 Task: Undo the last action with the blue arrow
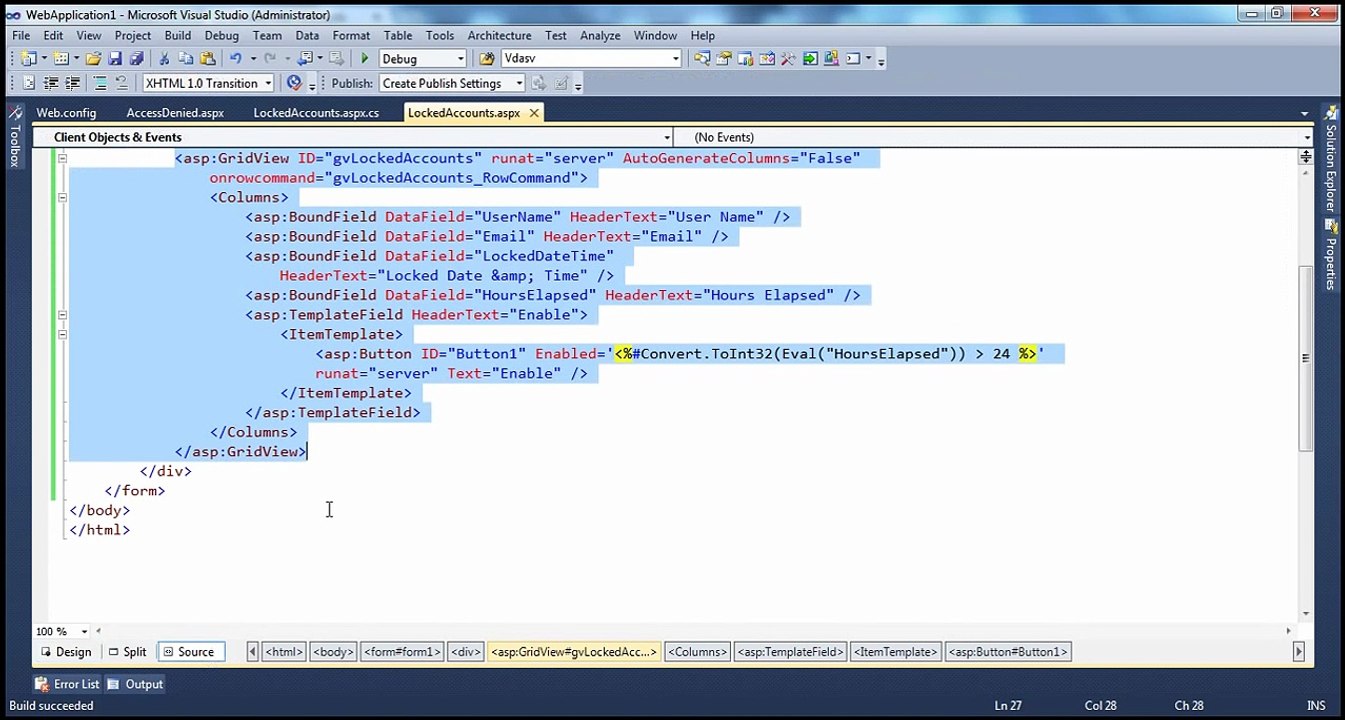click(x=235, y=59)
